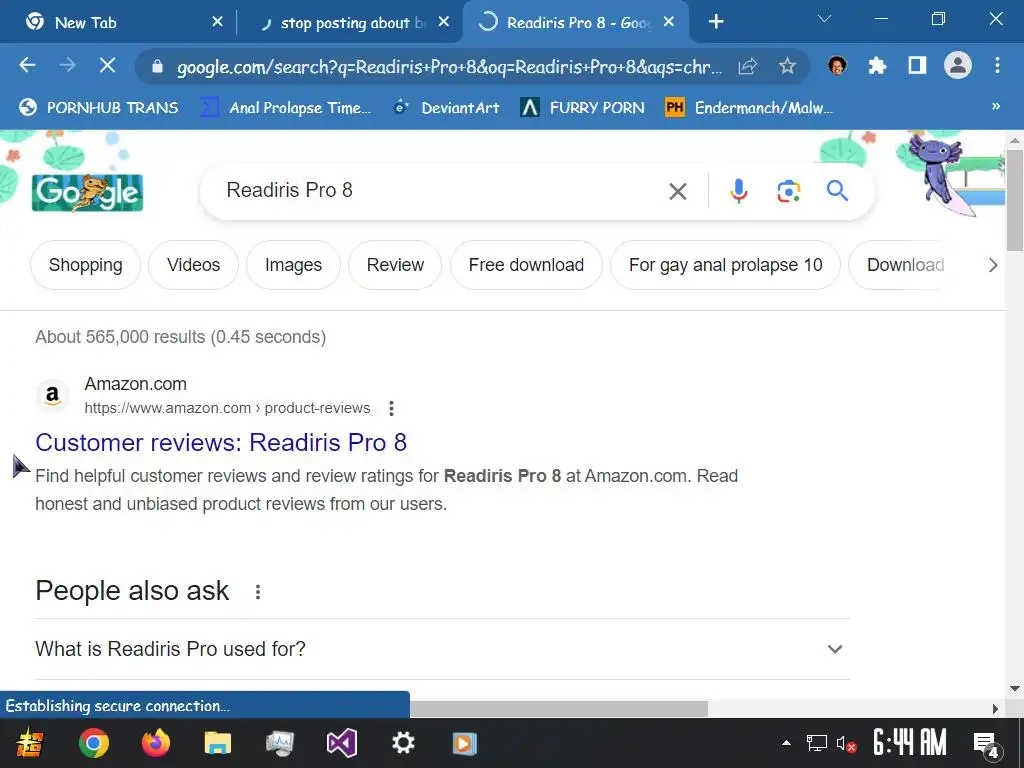This screenshot has width=1024, height=768.
Task: Click the forward navigation arrow
Action: 67,65
